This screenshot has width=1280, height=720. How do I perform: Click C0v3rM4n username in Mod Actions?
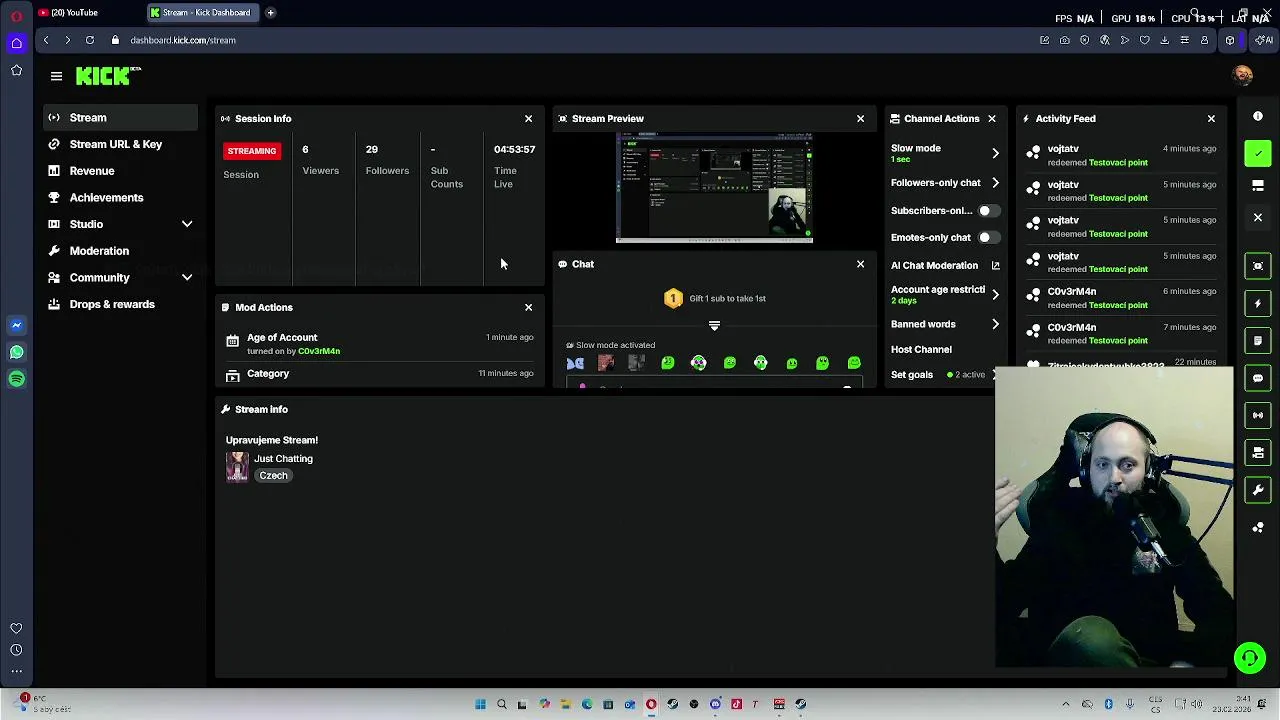pos(319,351)
